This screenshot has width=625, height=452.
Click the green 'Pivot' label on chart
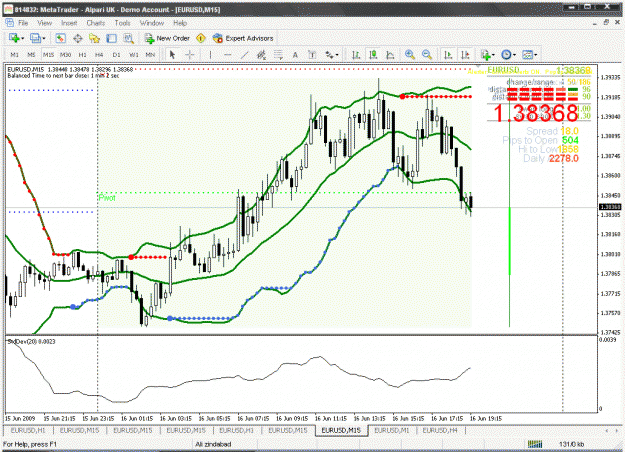(107, 198)
